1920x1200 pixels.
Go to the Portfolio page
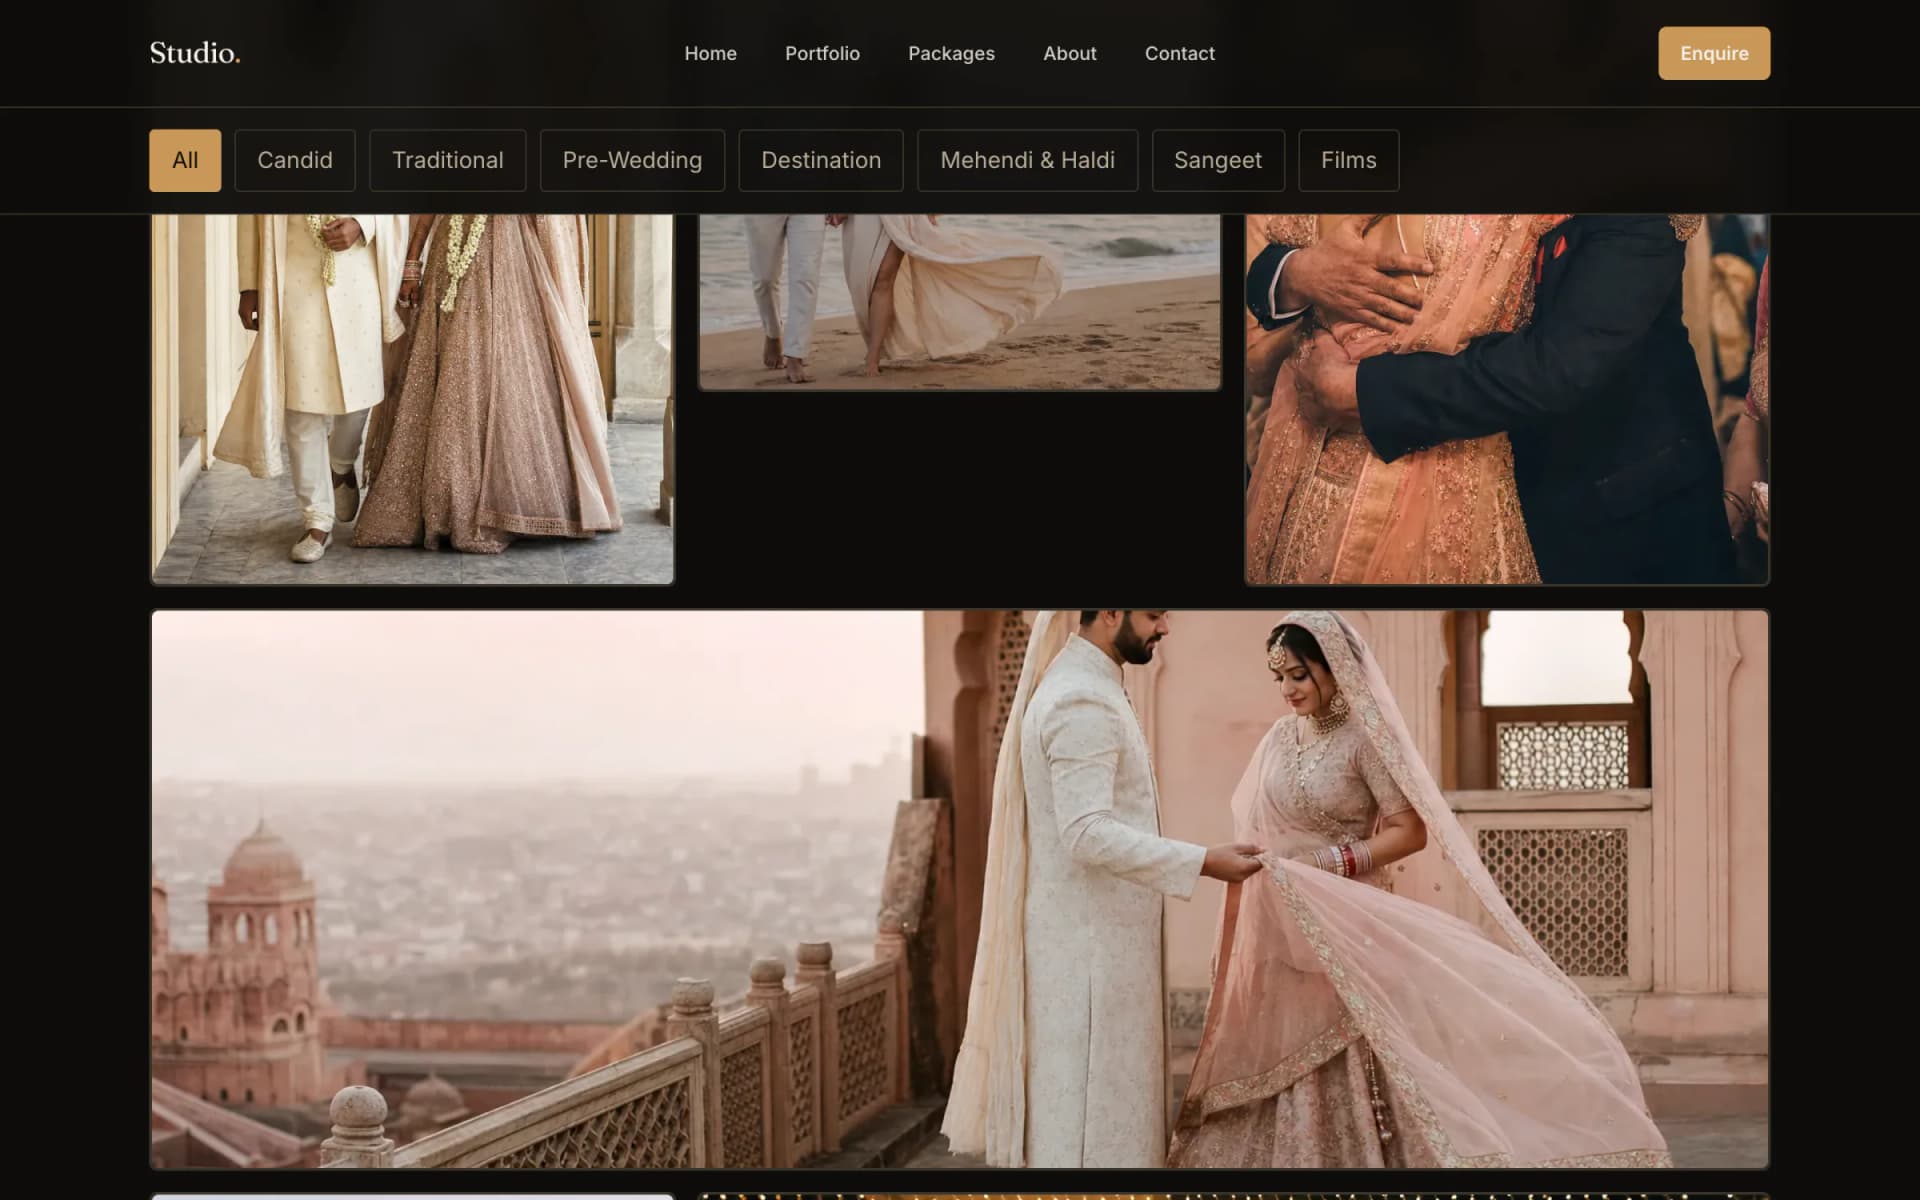(x=822, y=53)
